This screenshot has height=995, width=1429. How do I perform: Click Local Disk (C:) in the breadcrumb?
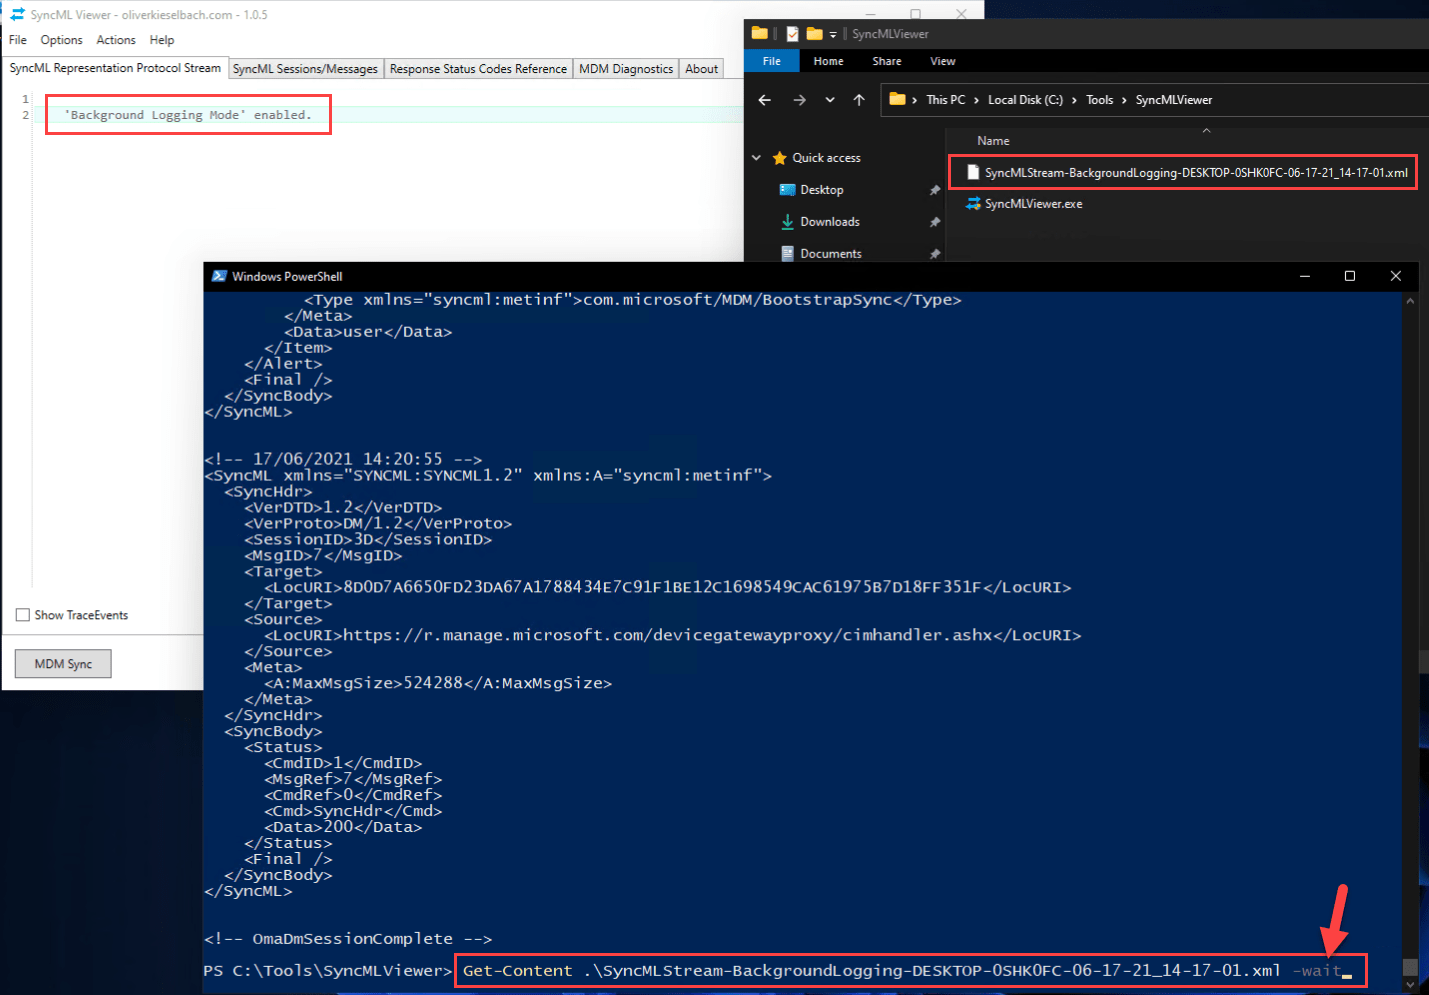click(x=1025, y=100)
